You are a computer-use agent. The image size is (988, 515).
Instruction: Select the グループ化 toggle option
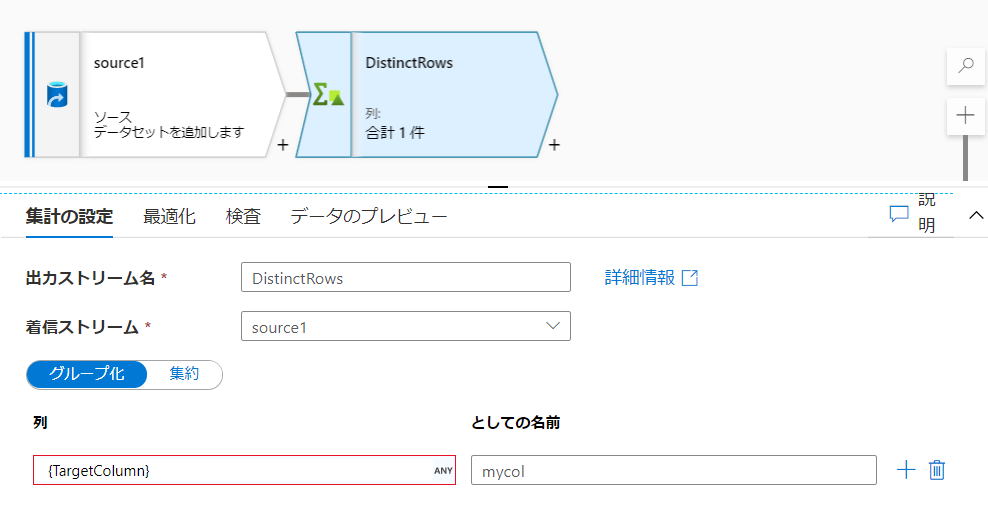[87, 374]
